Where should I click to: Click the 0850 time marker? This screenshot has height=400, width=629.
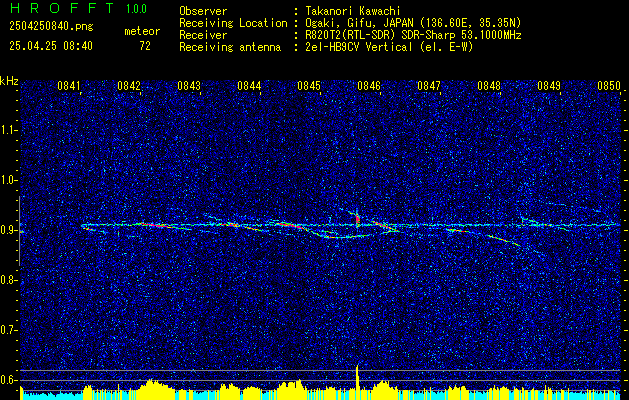click(609, 86)
